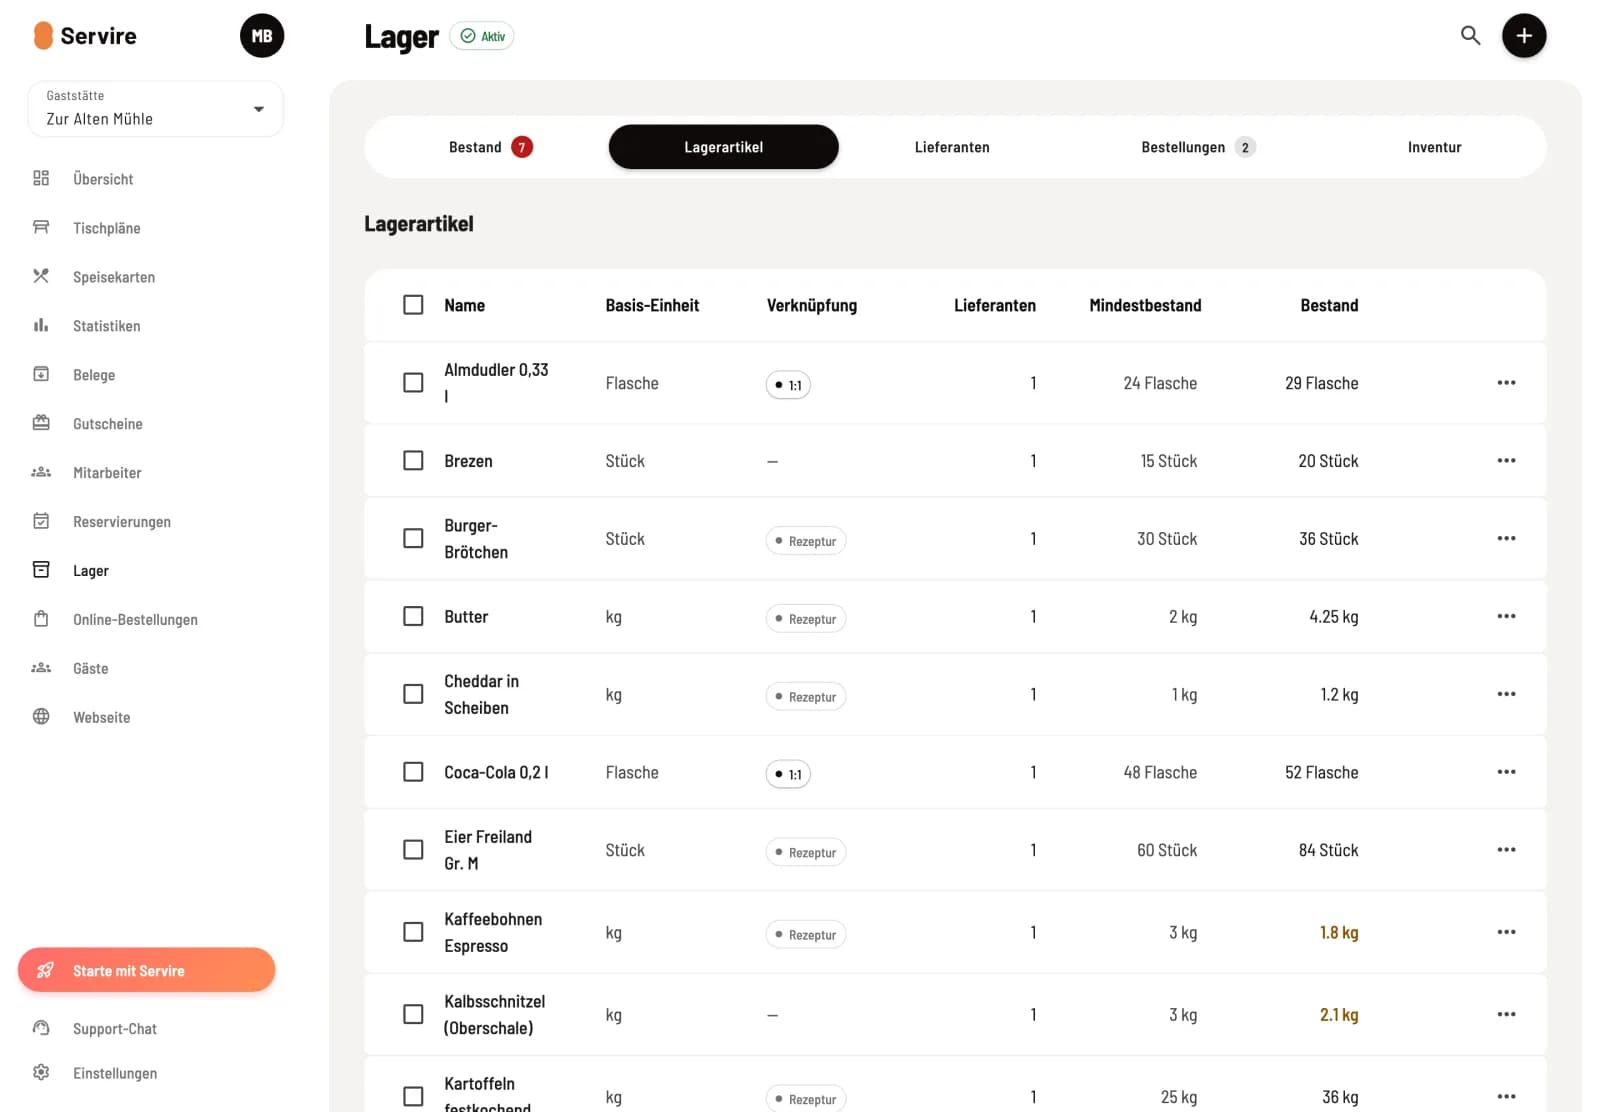
Task: Open the options menu for the Almdudler row
Action: coord(1506,383)
